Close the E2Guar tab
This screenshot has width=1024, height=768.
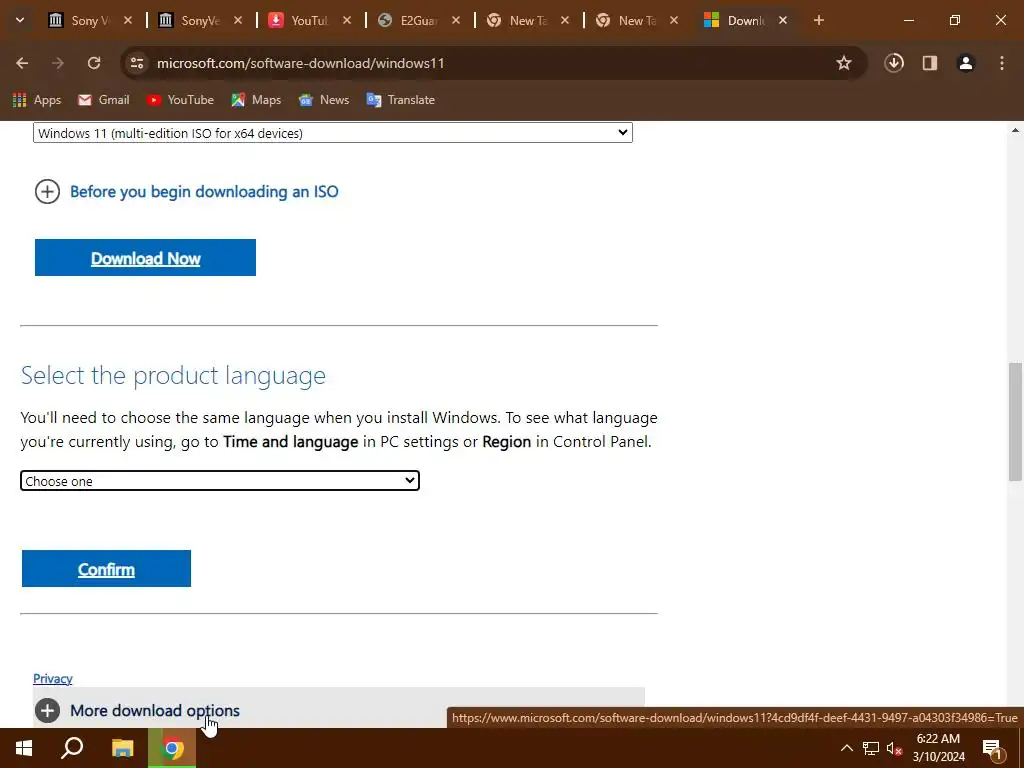point(456,20)
